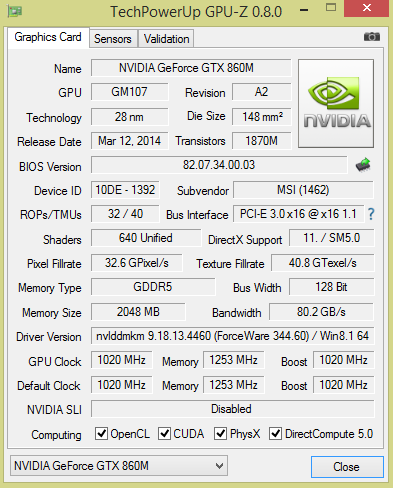Click Default Clock row's Boost 1020 MHz field

(344, 385)
